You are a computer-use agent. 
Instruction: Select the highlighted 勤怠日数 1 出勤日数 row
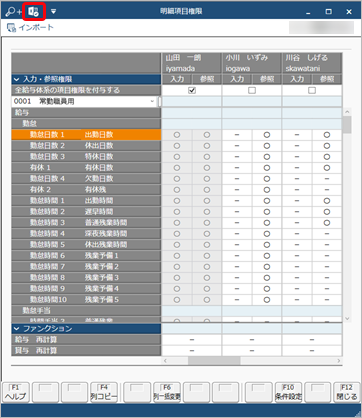86,135
